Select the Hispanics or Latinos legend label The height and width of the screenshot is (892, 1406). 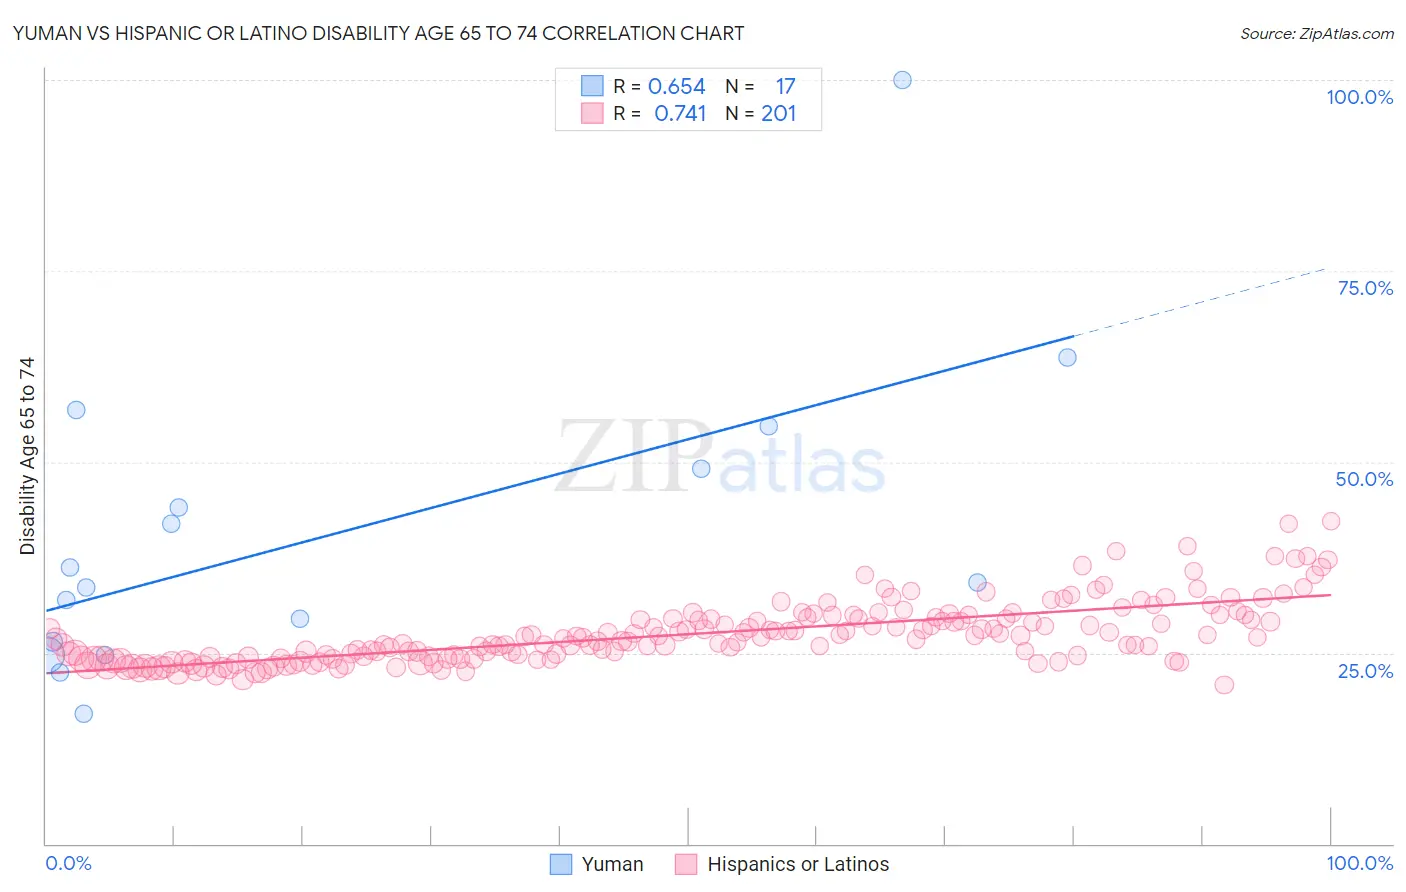coord(798,864)
